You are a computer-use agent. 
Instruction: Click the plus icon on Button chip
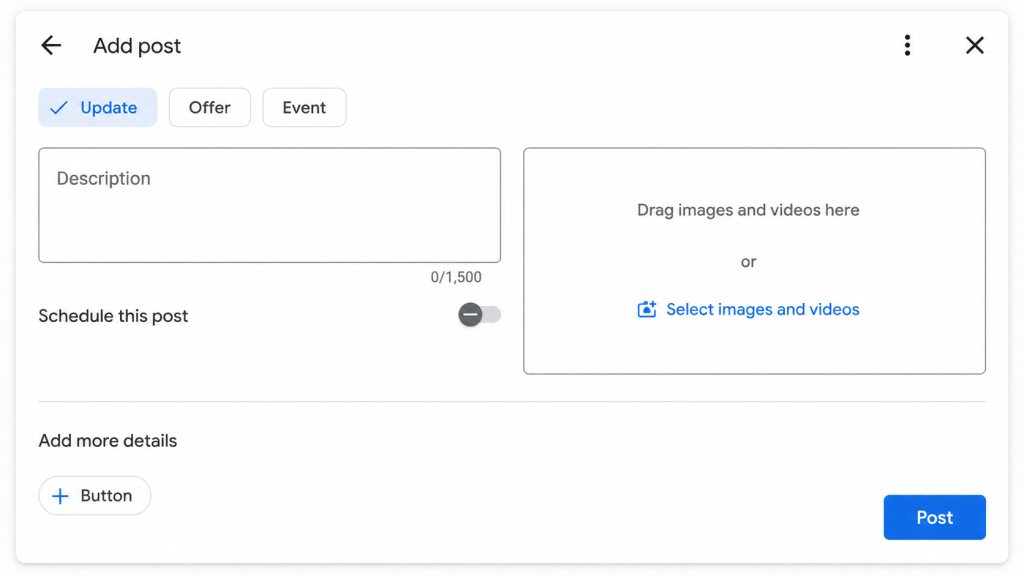coord(60,496)
